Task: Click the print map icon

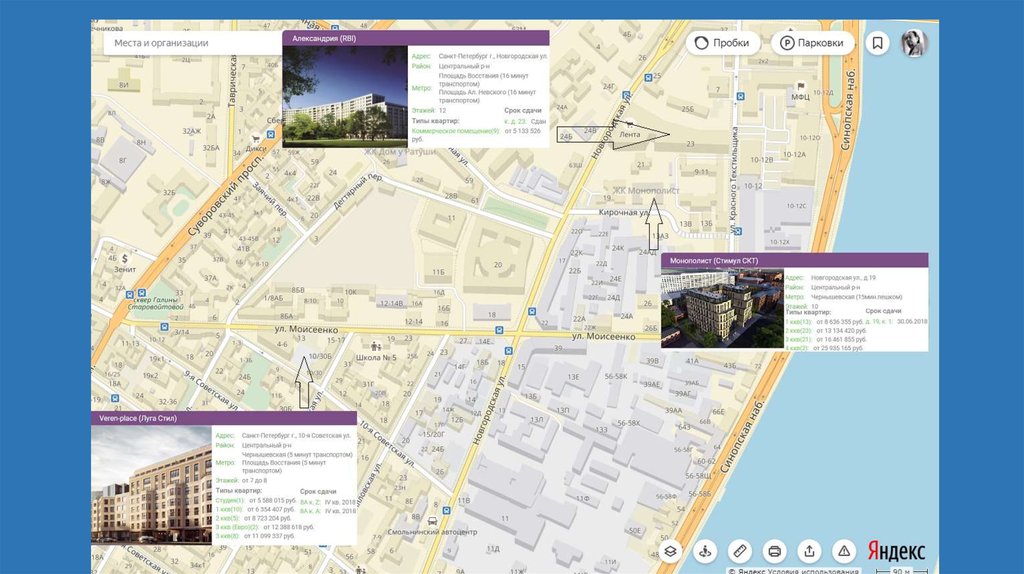Action: [x=774, y=551]
